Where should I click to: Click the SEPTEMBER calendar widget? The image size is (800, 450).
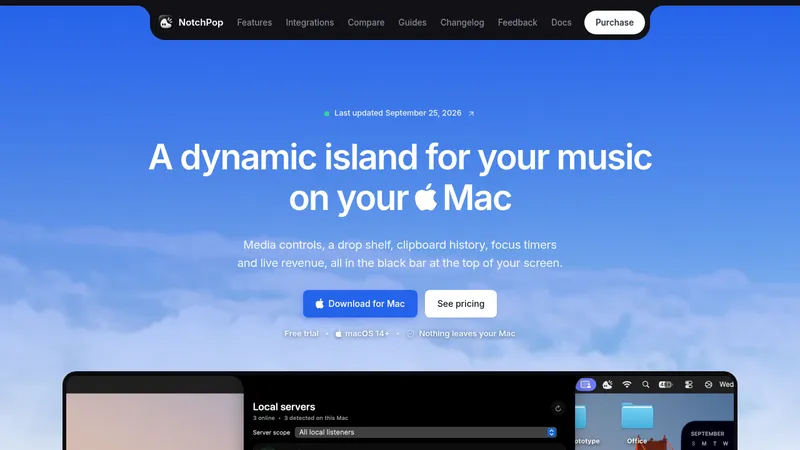(708, 436)
